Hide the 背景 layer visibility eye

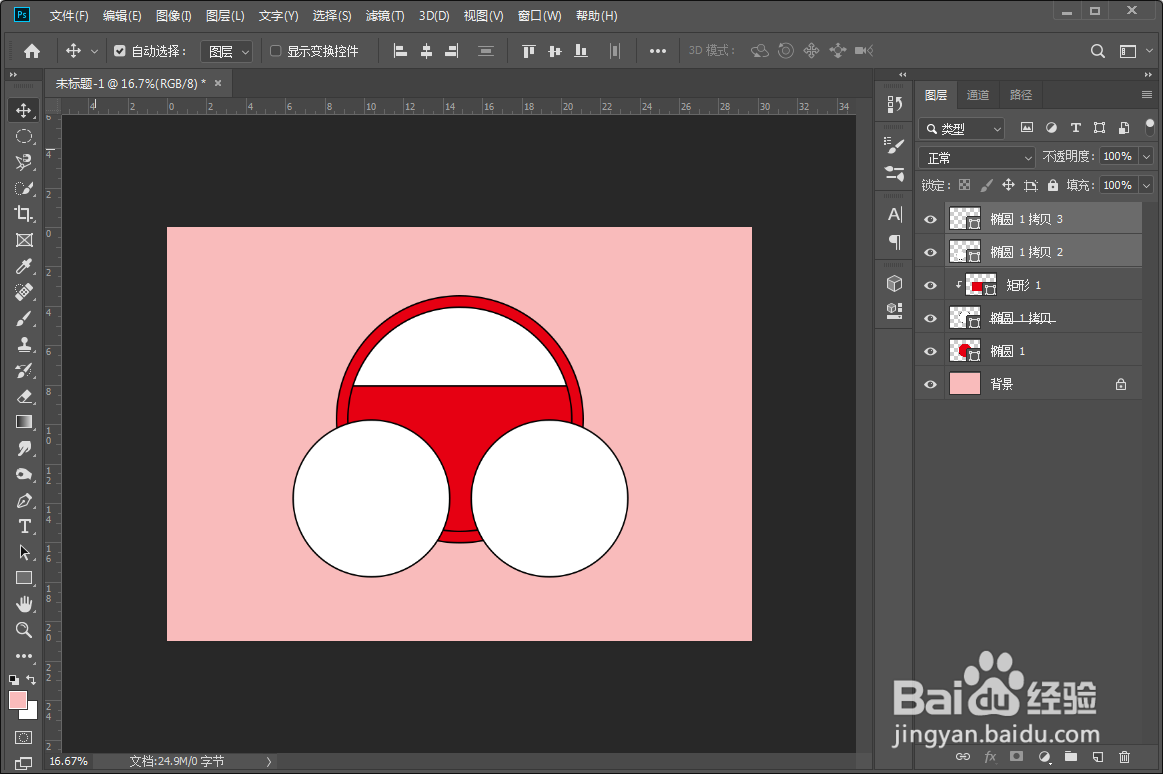pos(930,384)
